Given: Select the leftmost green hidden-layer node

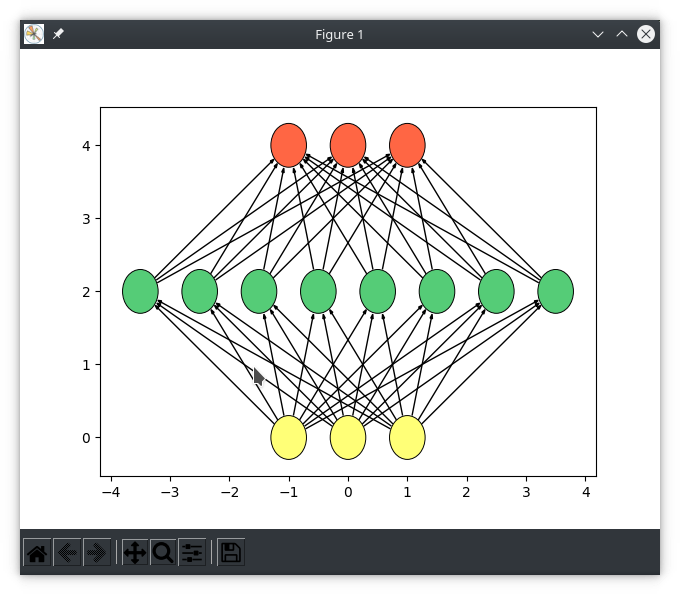Looking at the screenshot, I should pos(140,291).
